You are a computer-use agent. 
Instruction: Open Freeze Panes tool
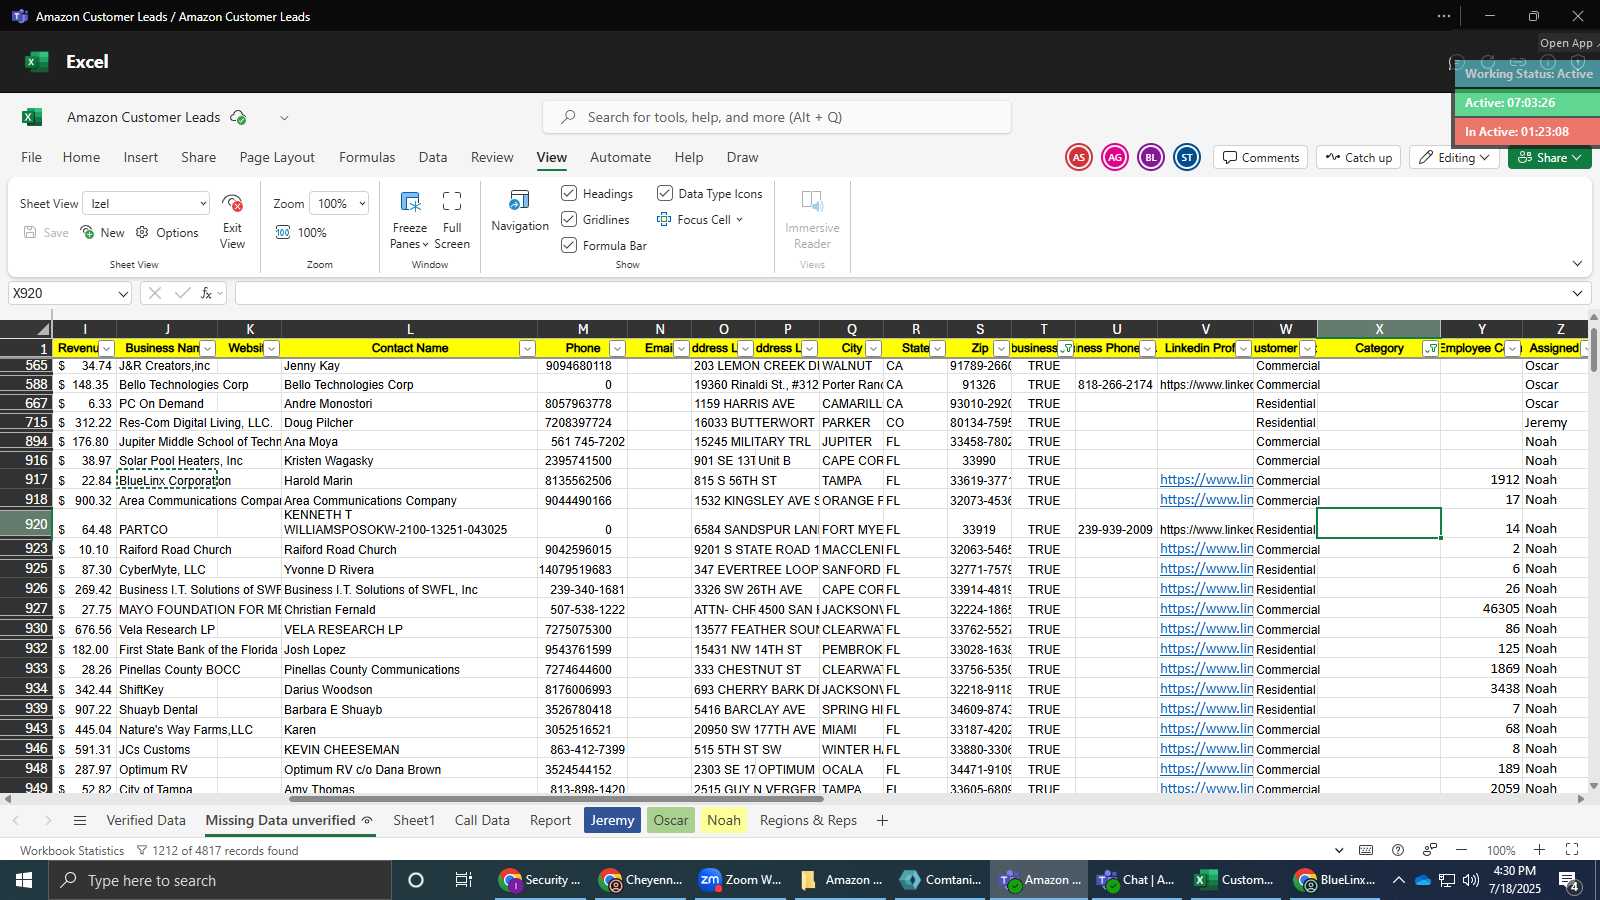click(410, 220)
